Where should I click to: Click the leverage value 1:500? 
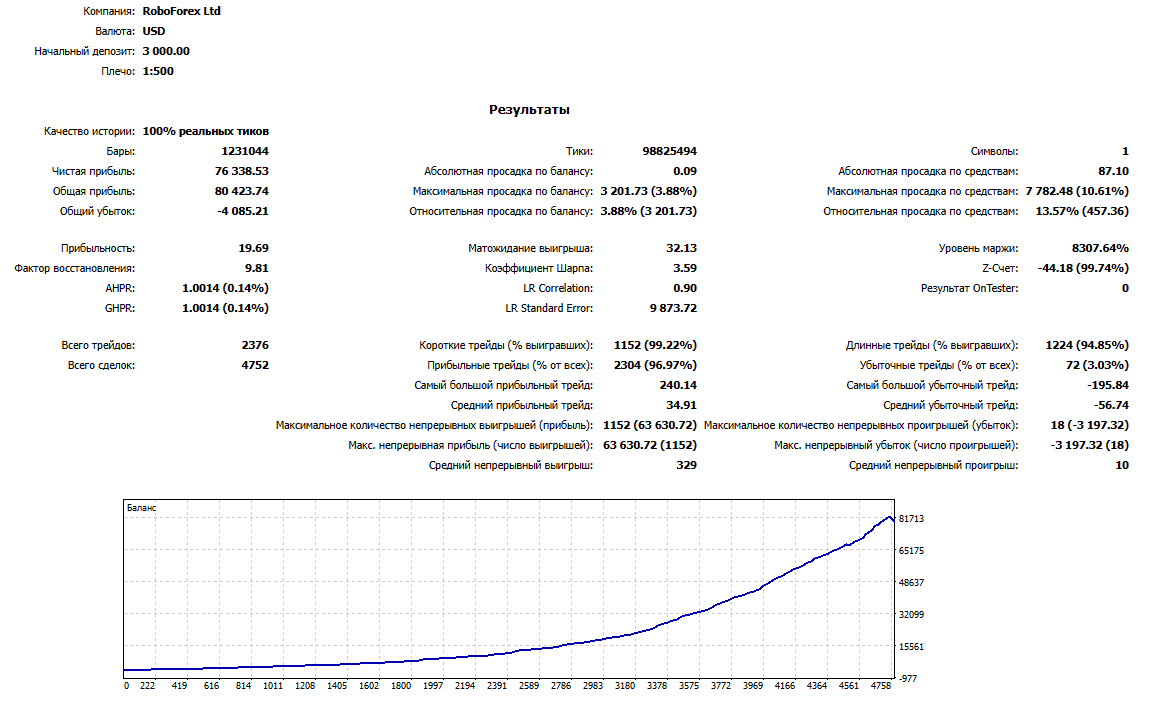(158, 71)
